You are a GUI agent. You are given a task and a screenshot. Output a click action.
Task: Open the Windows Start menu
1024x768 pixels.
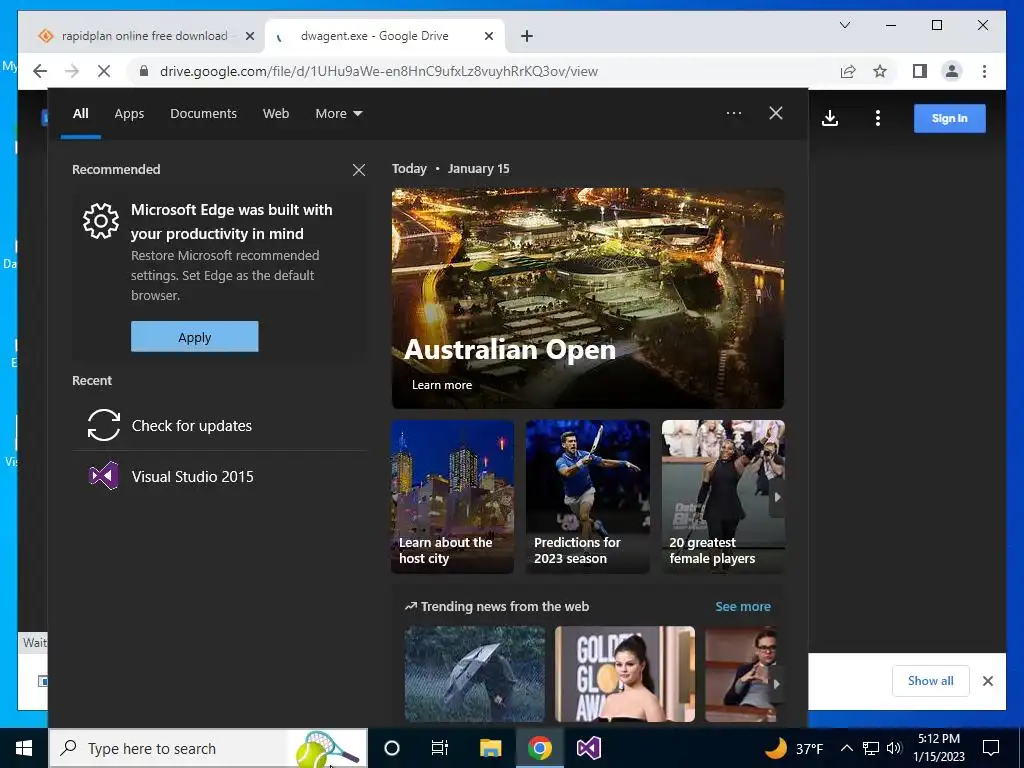[x=24, y=748]
